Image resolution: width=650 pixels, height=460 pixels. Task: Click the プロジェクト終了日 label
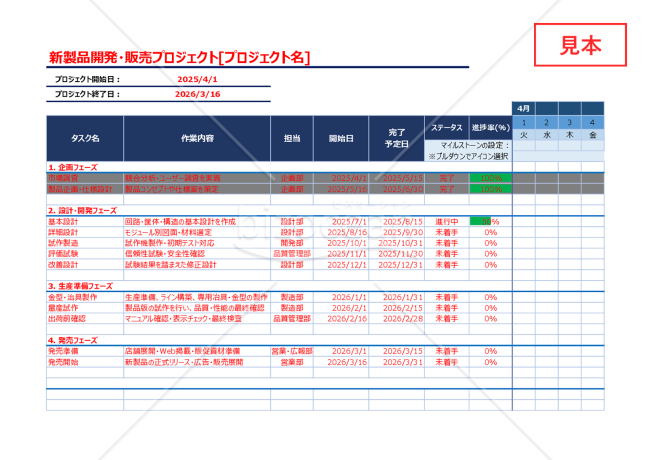point(87,94)
